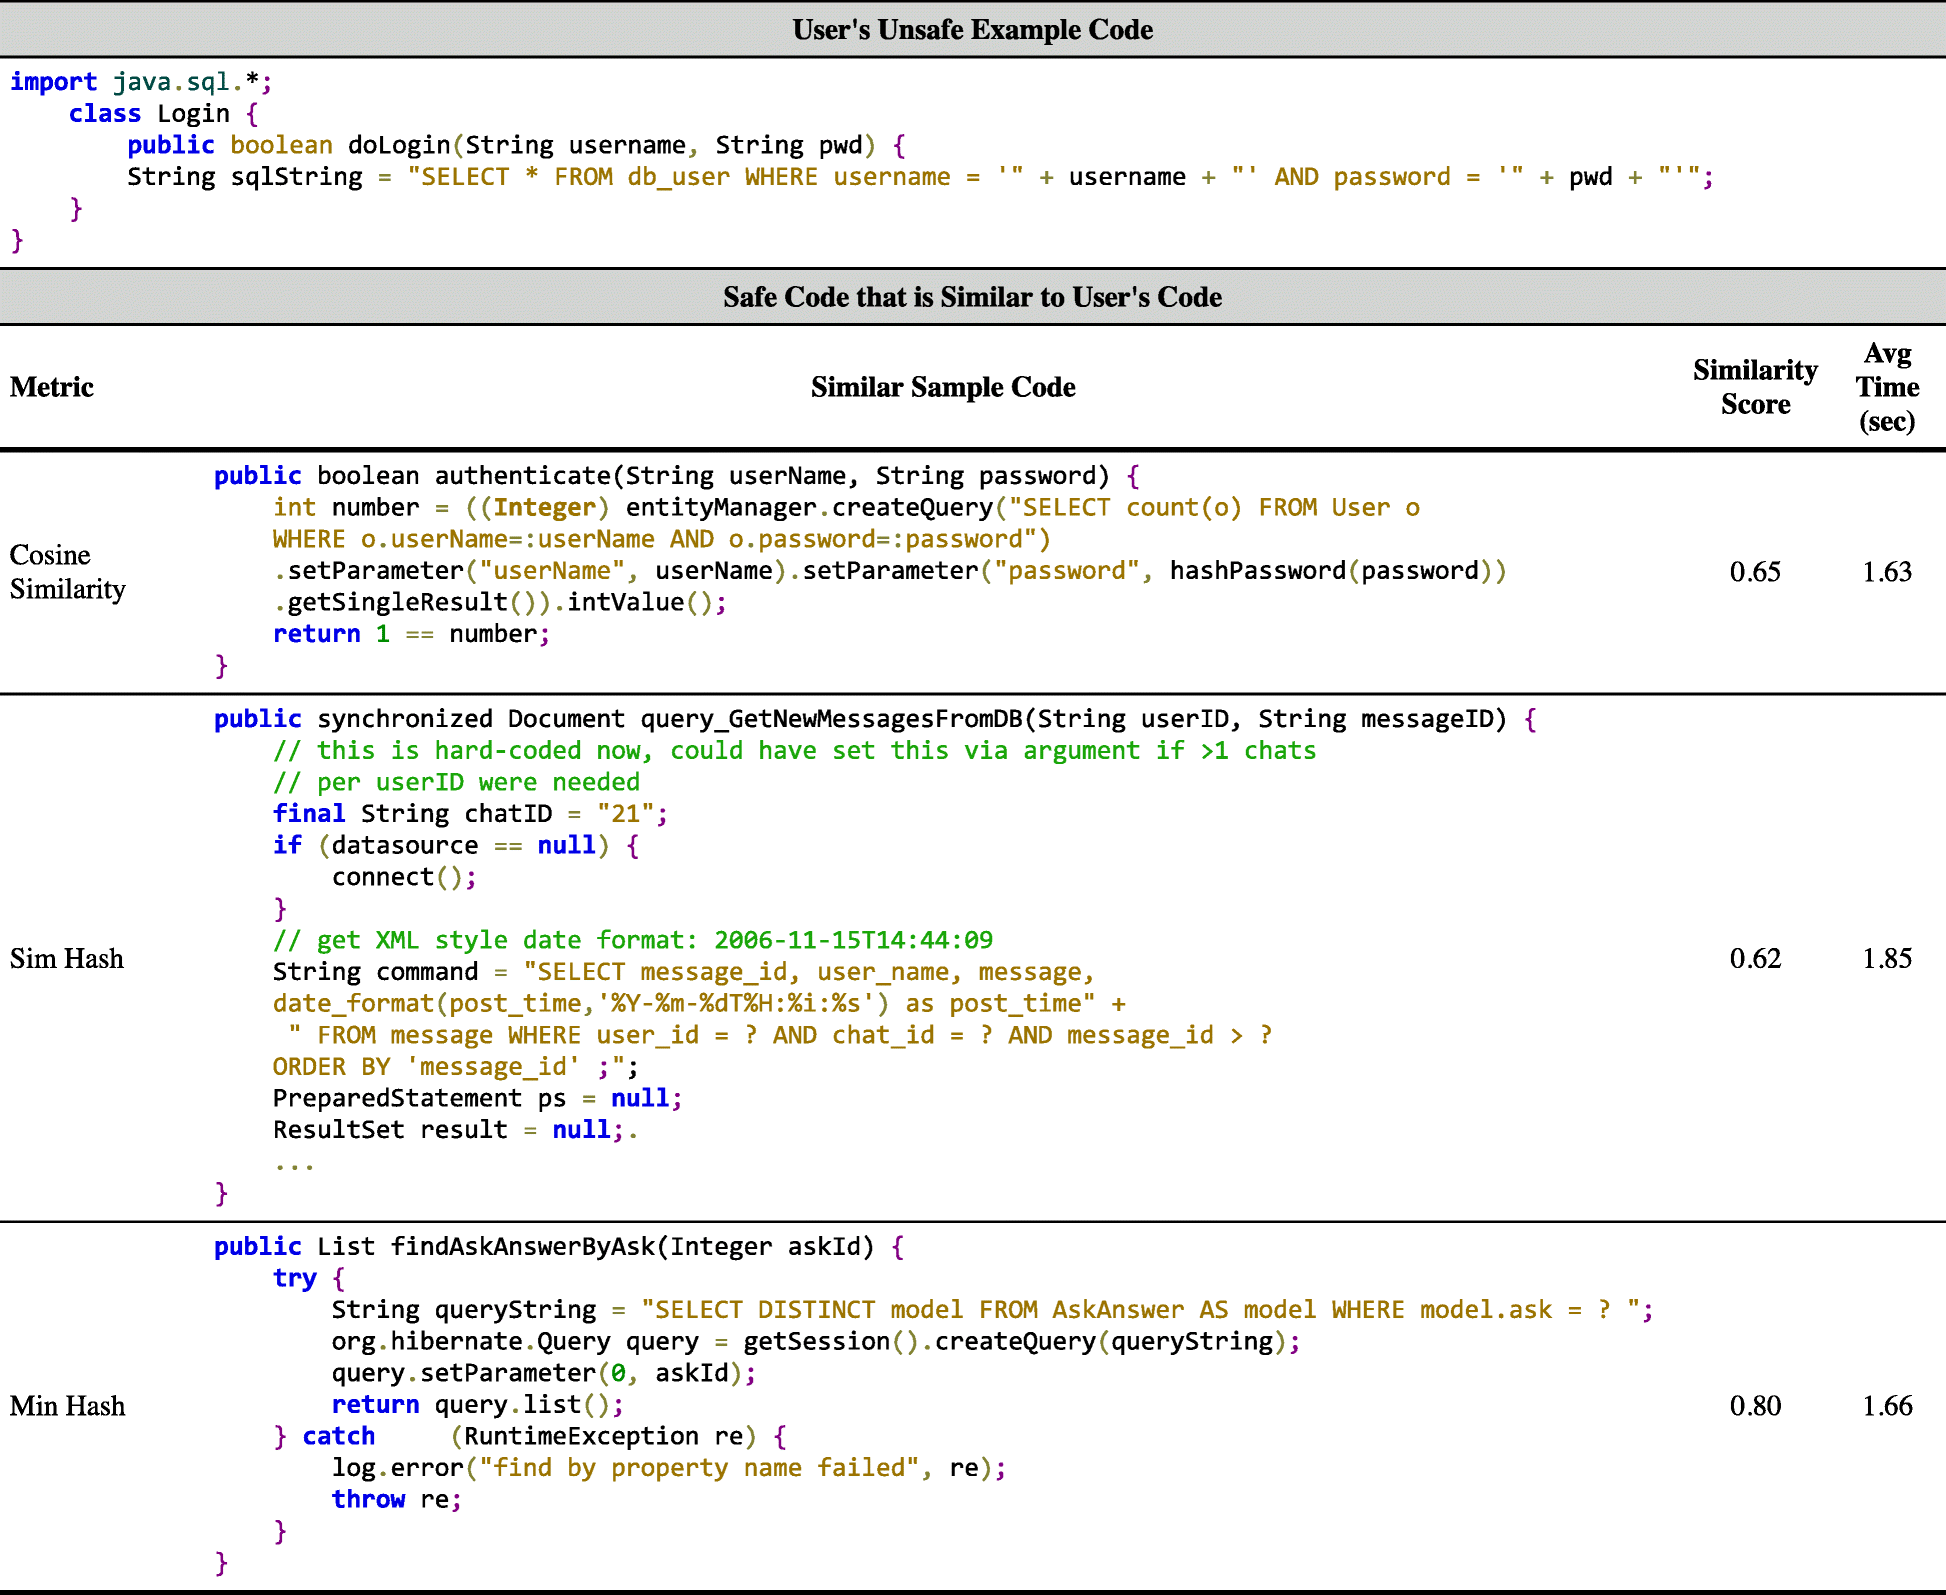Select the 'User's Unsafe Example Code' tab
Screen dimensions: 1946x1595
click(971, 19)
